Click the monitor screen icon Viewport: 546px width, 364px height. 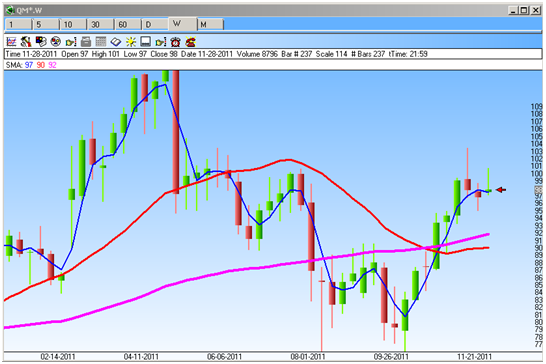146,42
